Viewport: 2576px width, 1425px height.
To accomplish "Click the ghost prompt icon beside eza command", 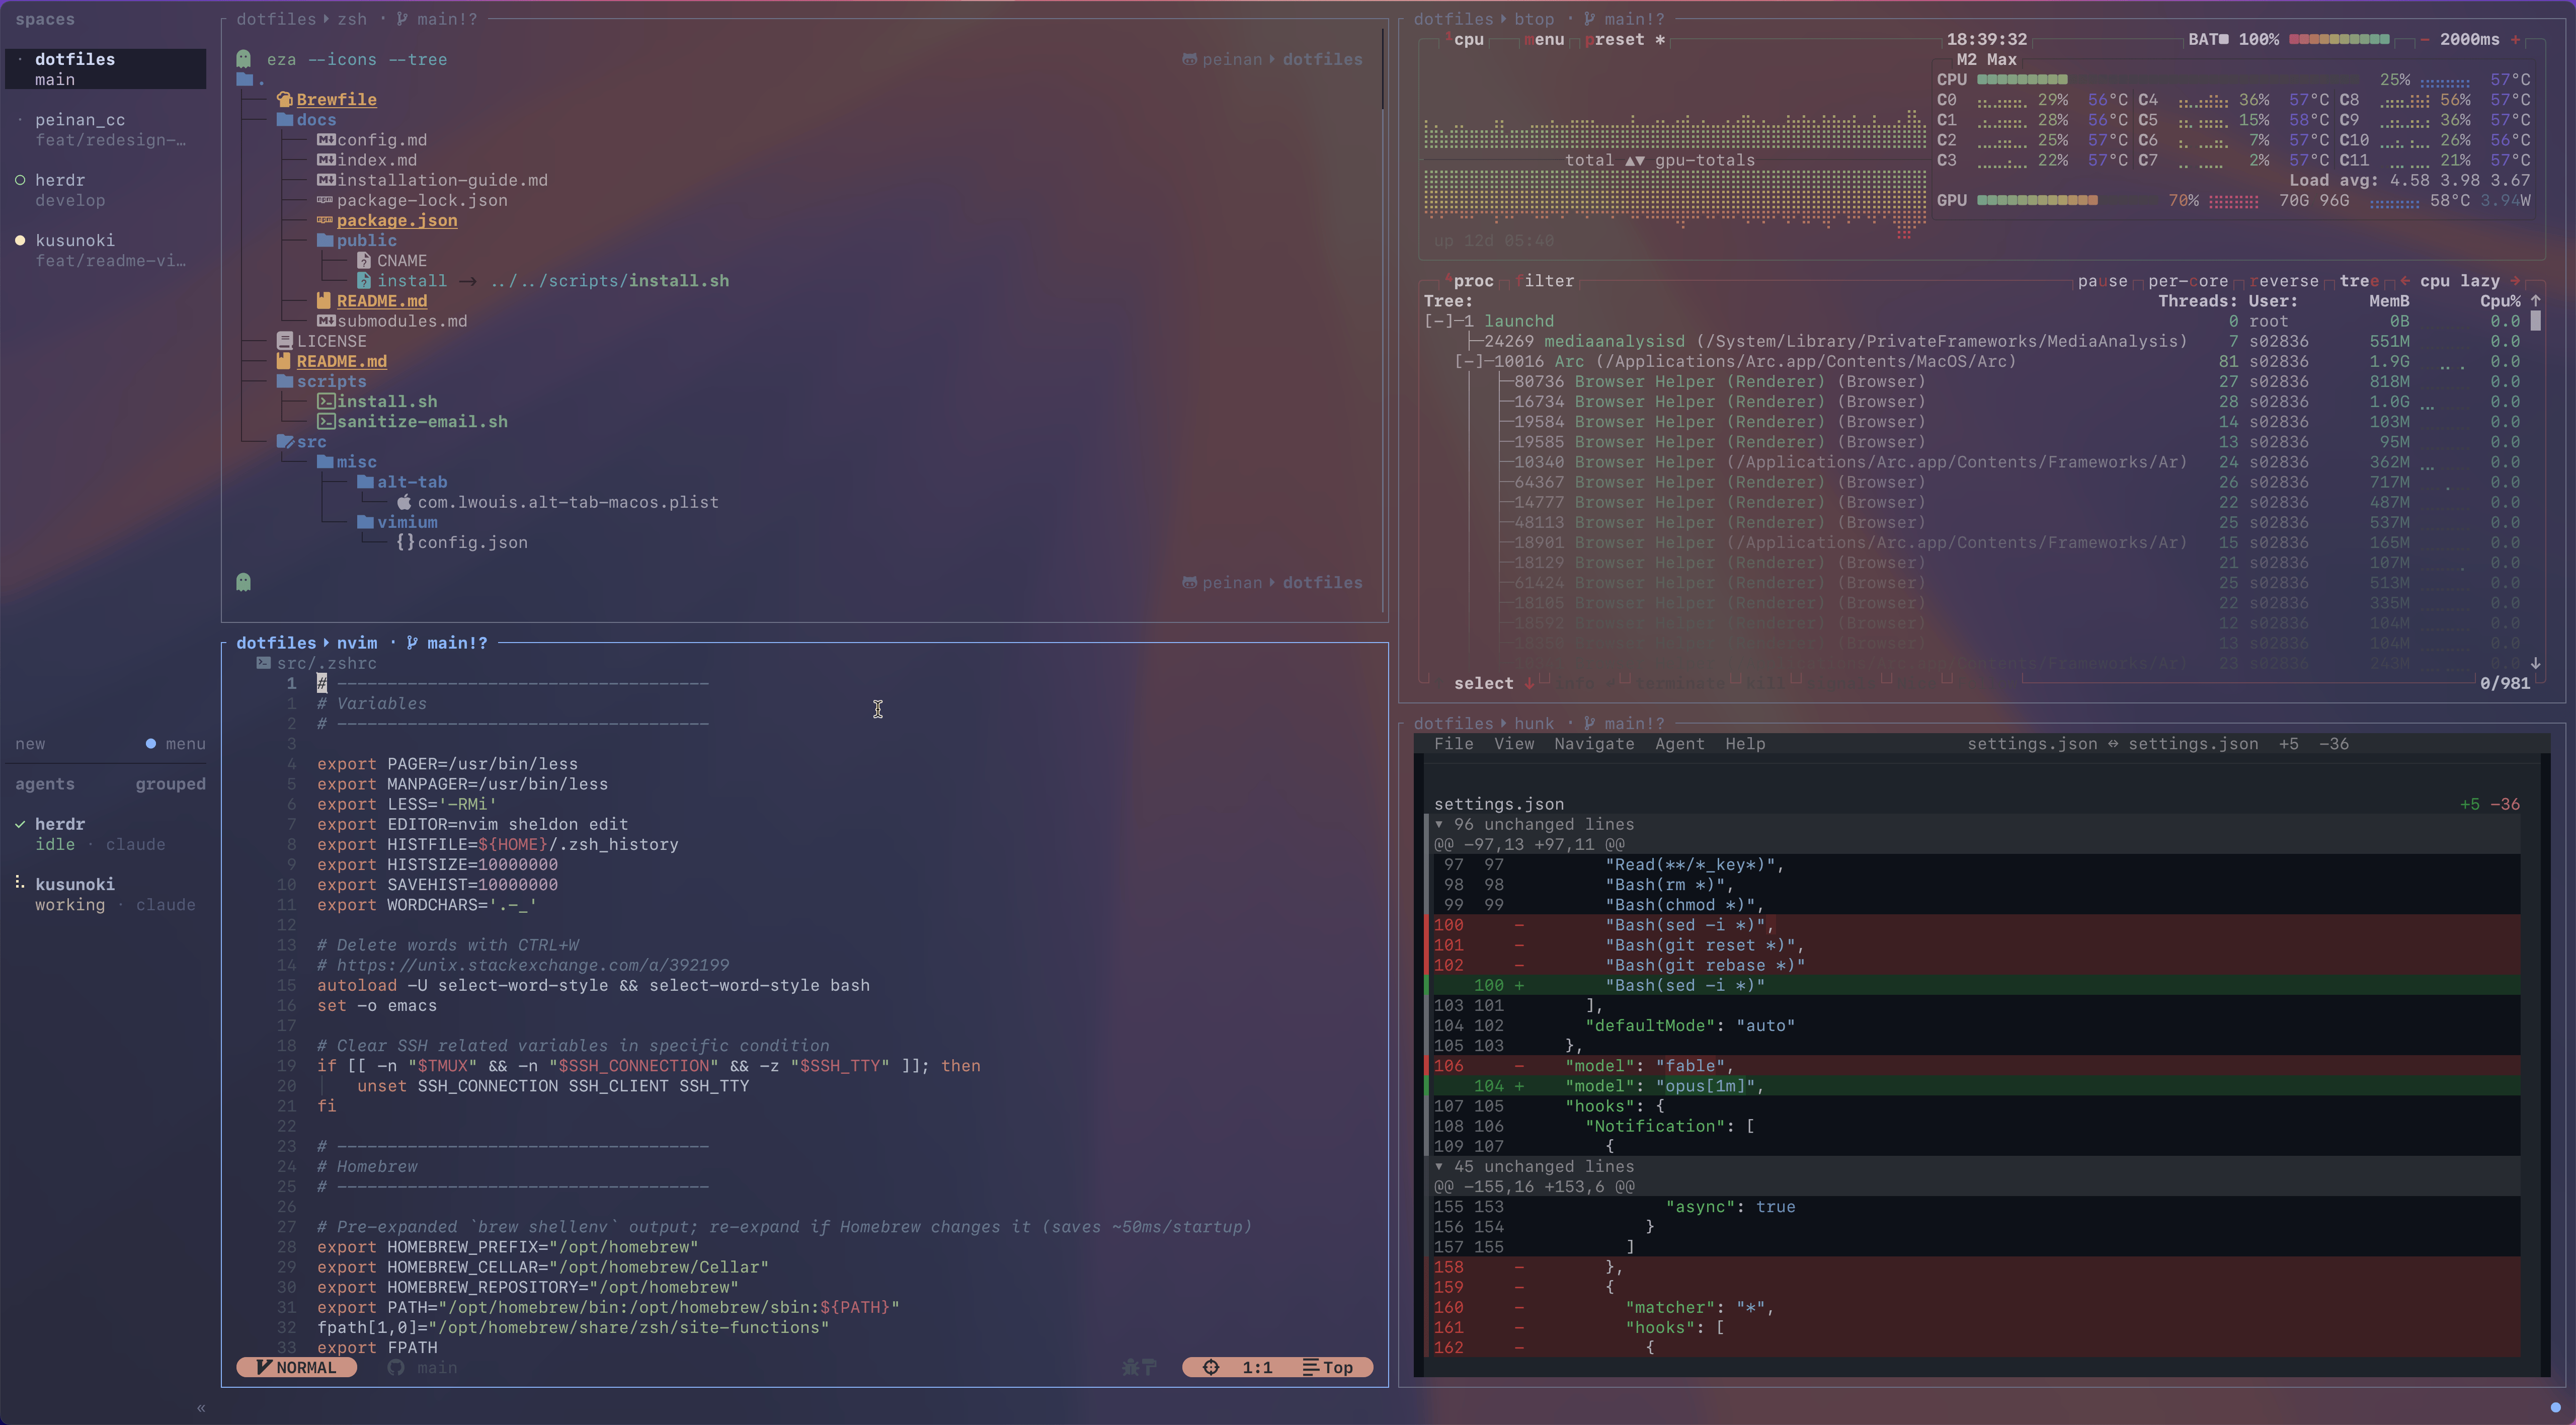I will pos(243,59).
